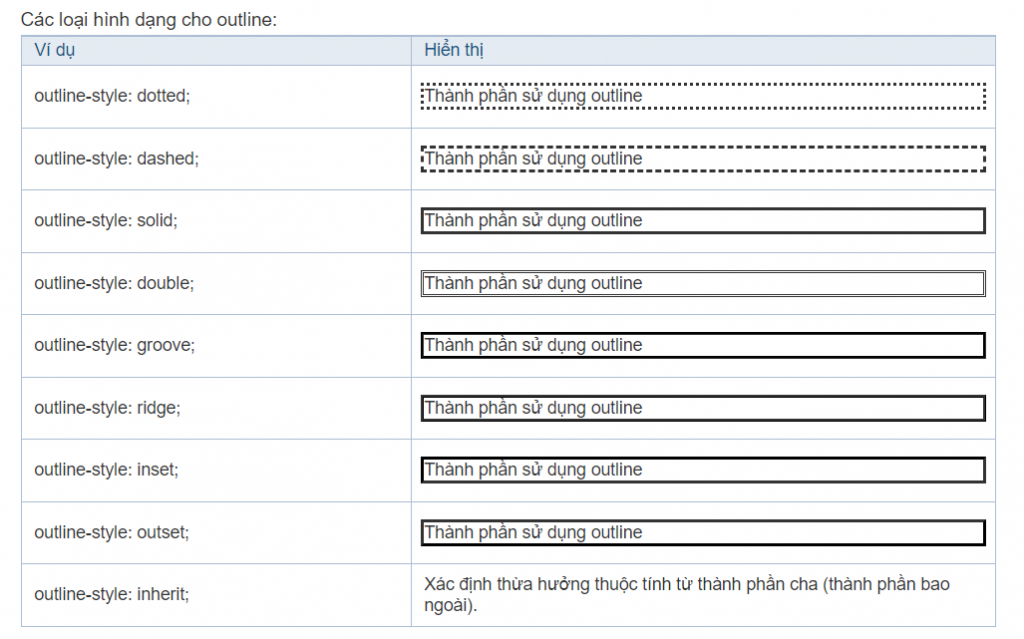Click the "outline-style: outset;" cell
Viewport: 1024px width, 639px height.
[x=111, y=532]
